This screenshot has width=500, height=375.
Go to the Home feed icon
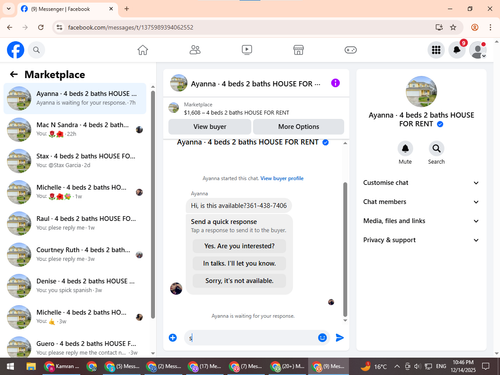[143, 50]
